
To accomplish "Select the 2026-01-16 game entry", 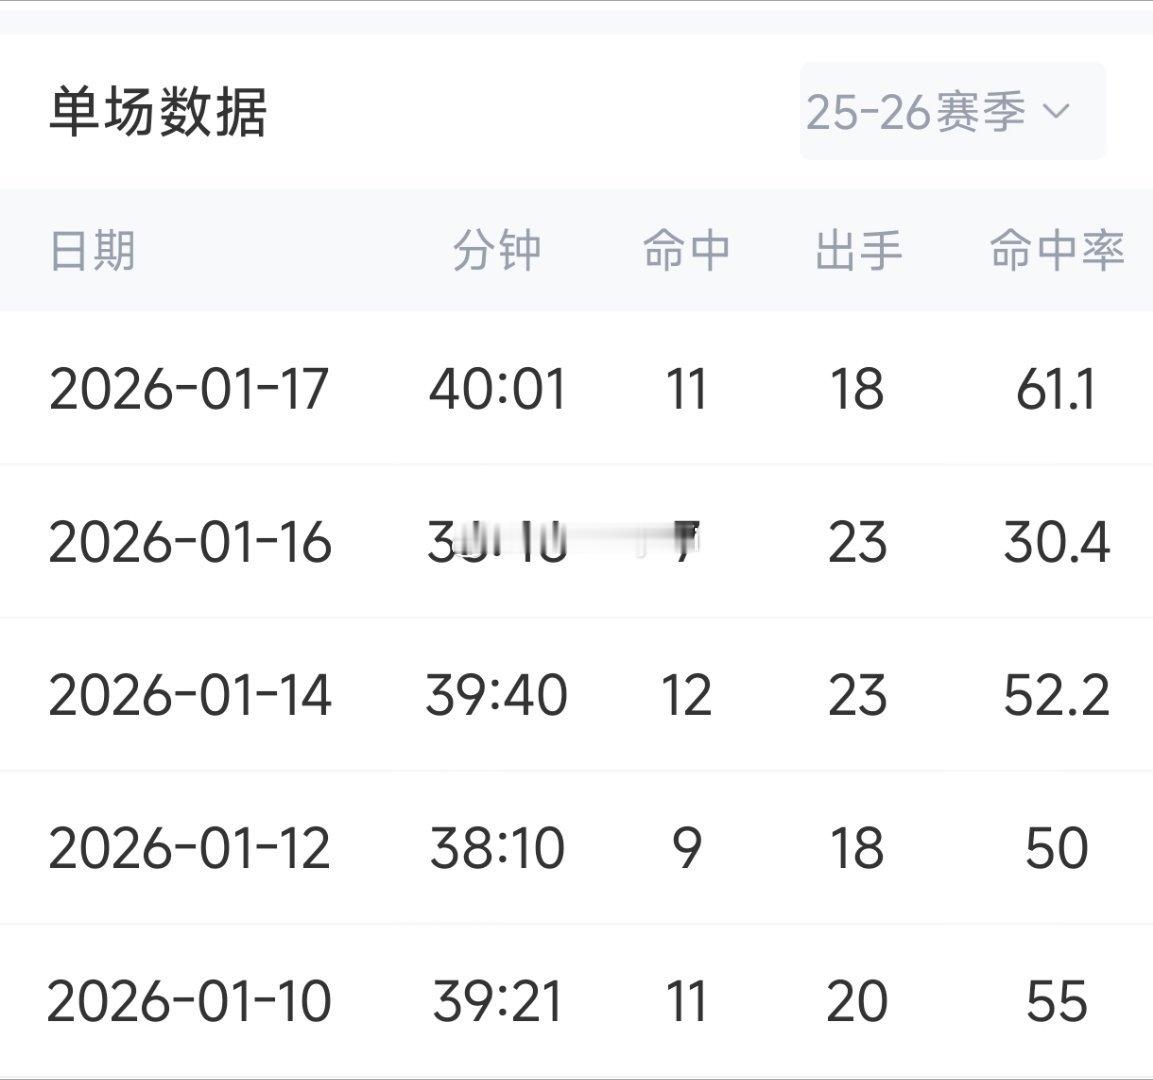I will coord(190,542).
